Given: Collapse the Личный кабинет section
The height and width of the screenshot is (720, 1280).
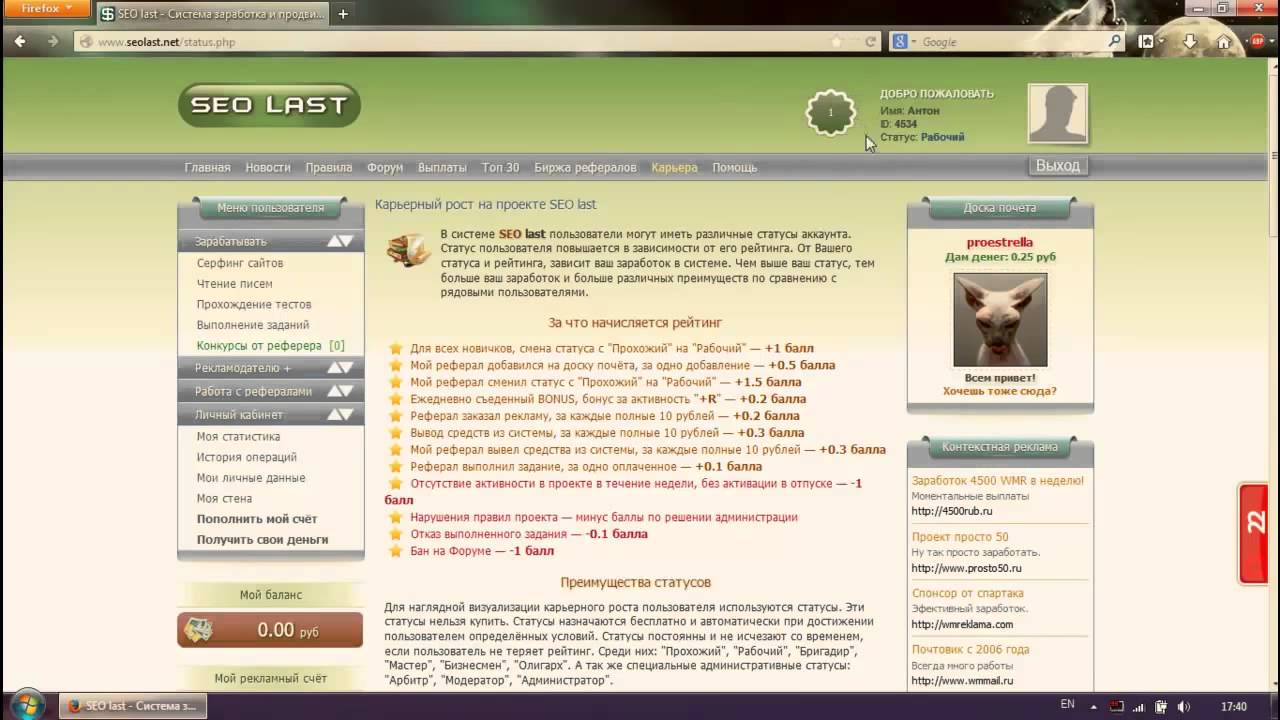Looking at the screenshot, I should [270, 414].
